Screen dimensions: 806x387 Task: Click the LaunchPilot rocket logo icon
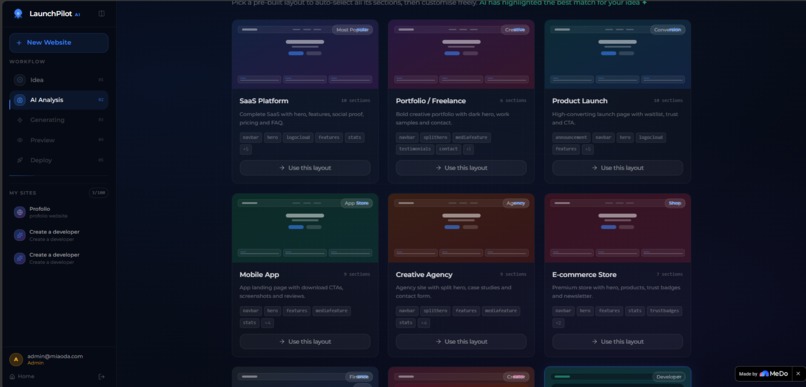coord(18,13)
